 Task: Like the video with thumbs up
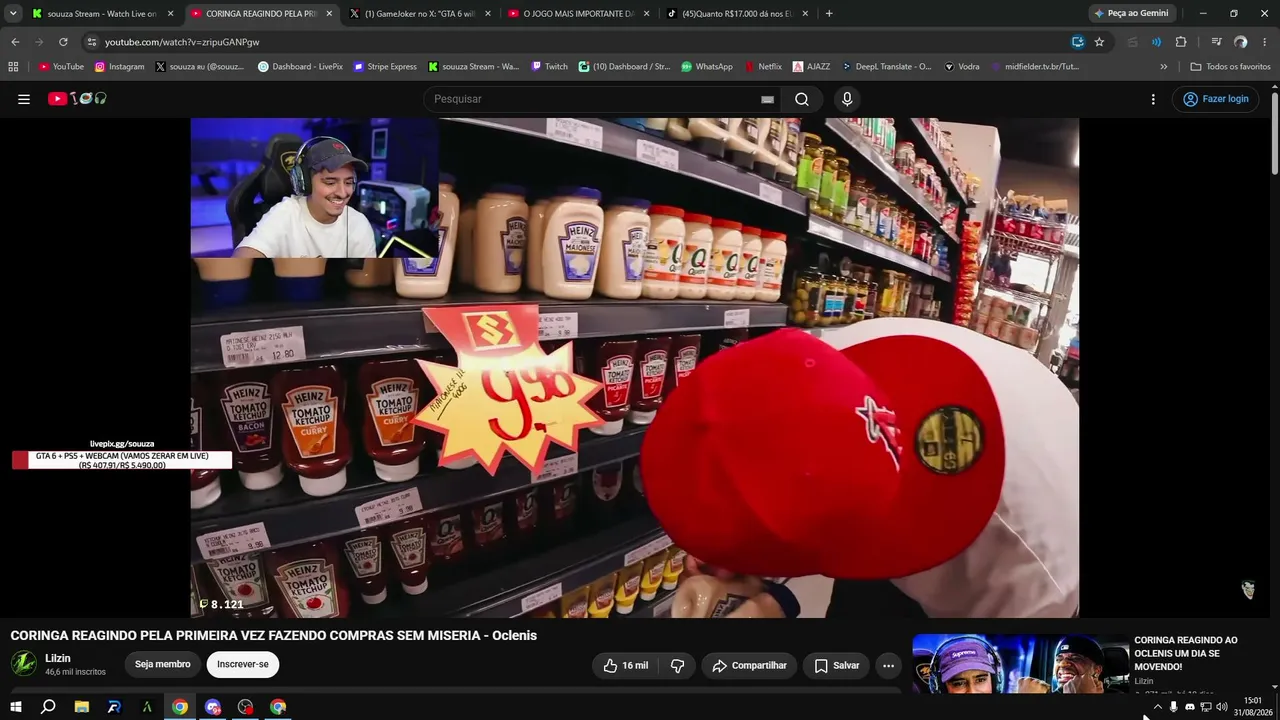click(x=626, y=665)
